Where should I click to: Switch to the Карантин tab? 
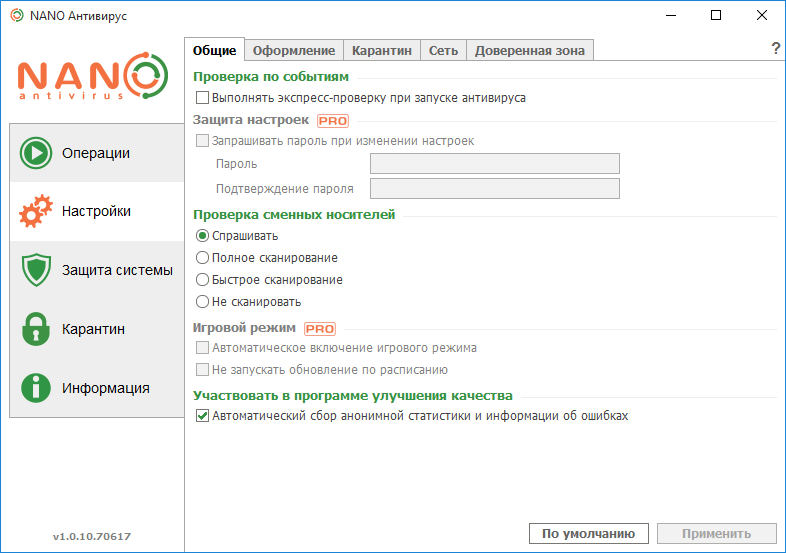[x=381, y=51]
